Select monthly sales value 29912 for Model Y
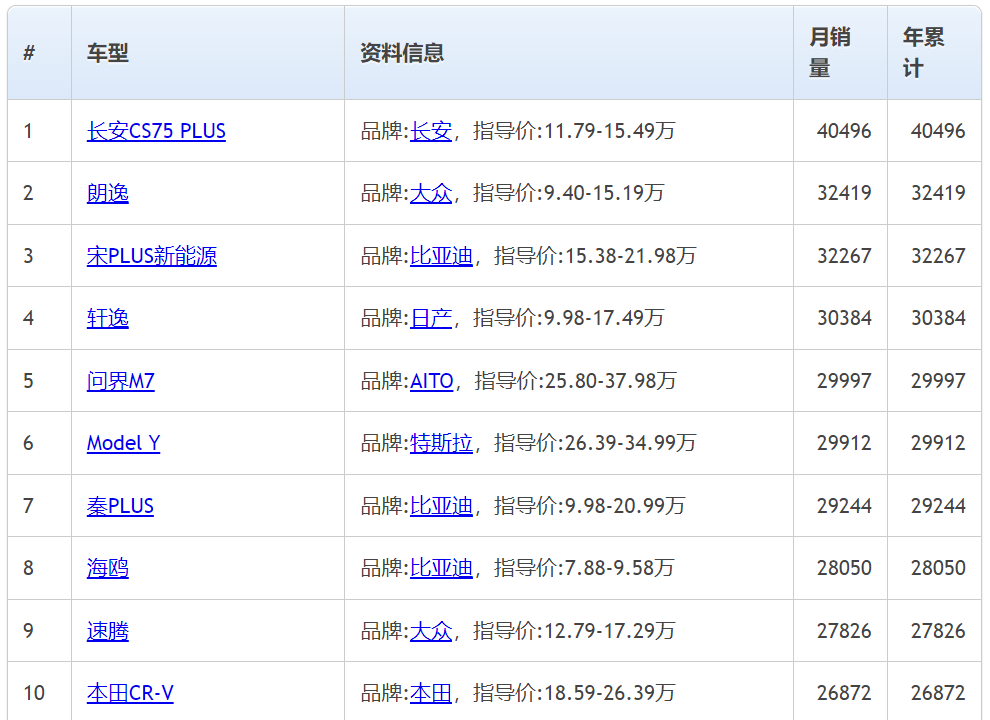Image resolution: width=990 pixels, height=720 pixels. 844,443
